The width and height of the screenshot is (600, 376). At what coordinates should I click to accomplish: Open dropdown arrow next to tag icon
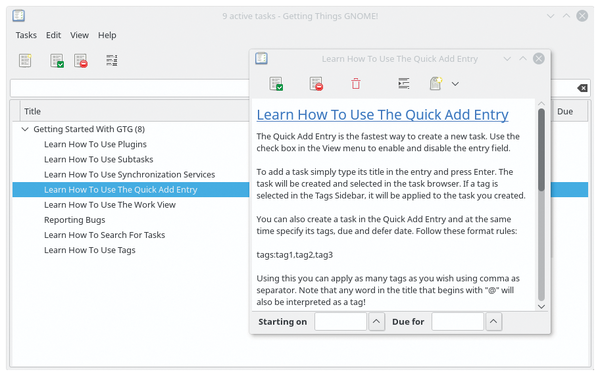455,84
